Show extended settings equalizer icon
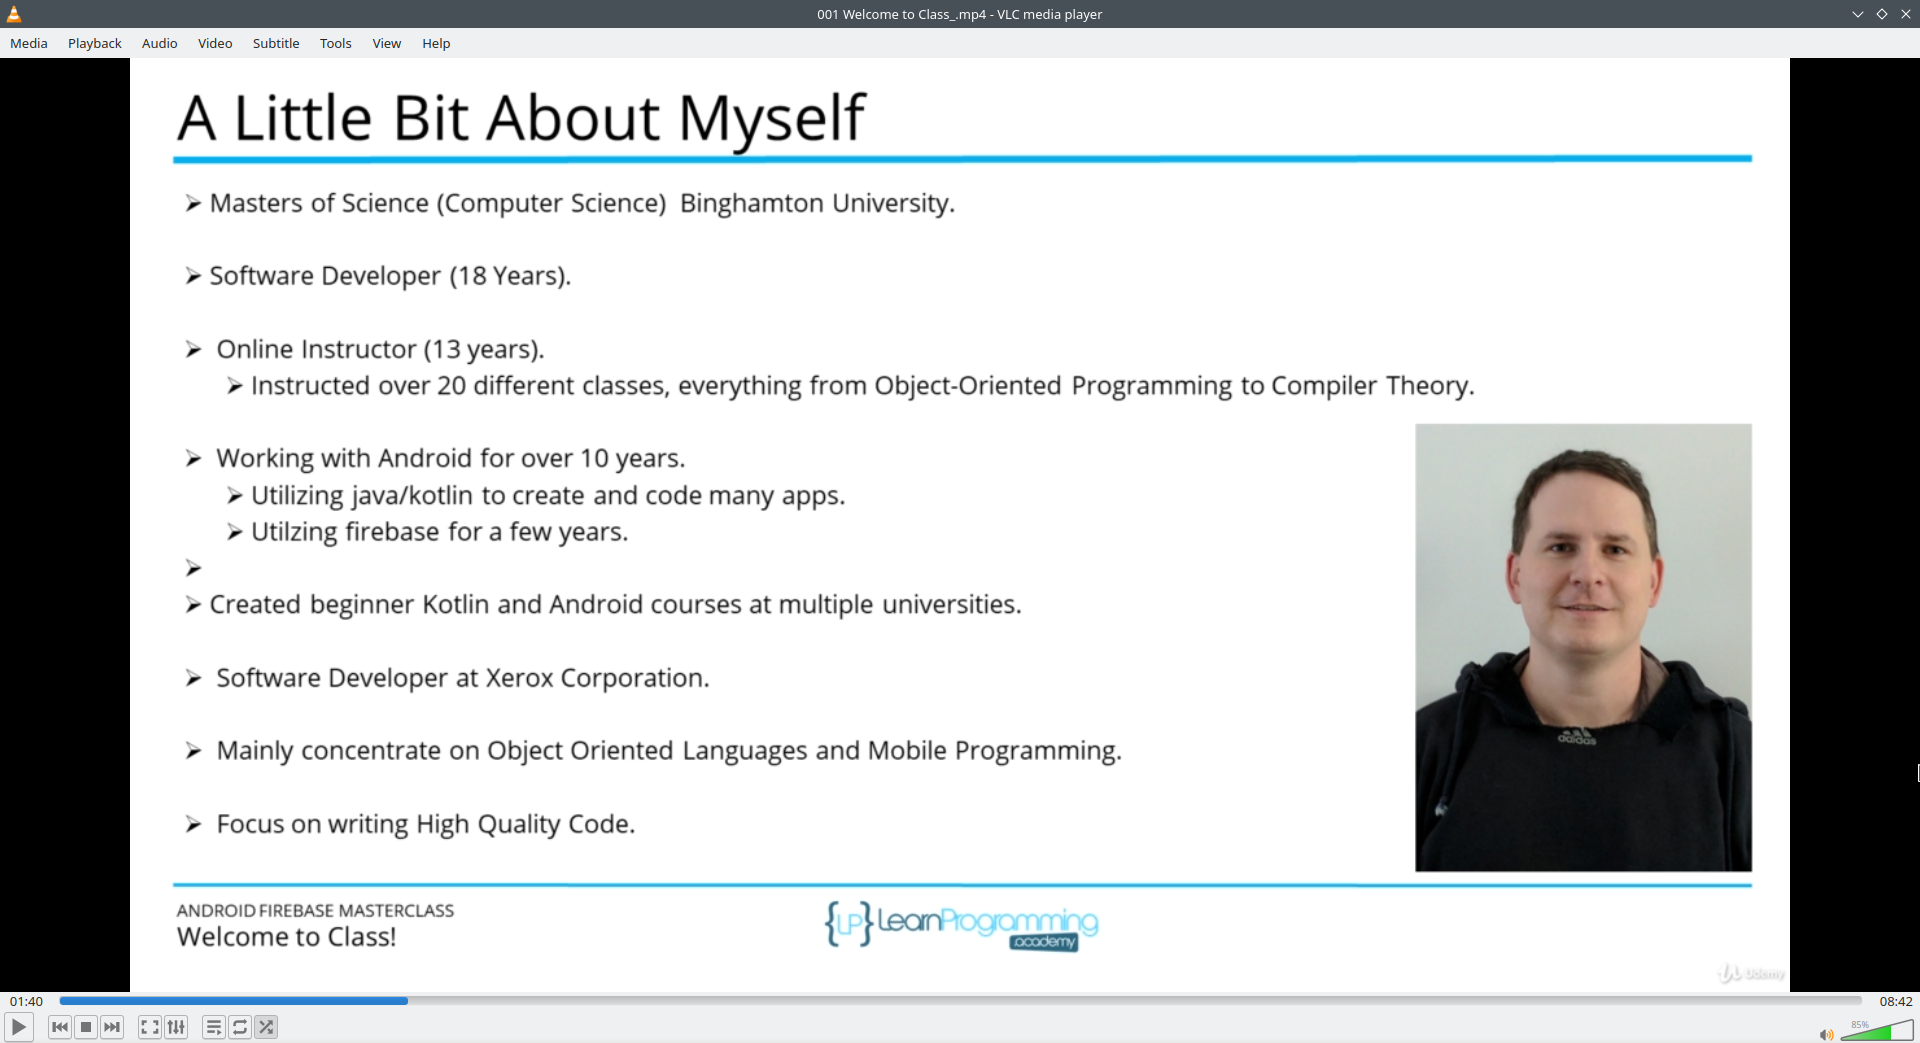The height and width of the screenshot is (1043, 1920). 176,1027
